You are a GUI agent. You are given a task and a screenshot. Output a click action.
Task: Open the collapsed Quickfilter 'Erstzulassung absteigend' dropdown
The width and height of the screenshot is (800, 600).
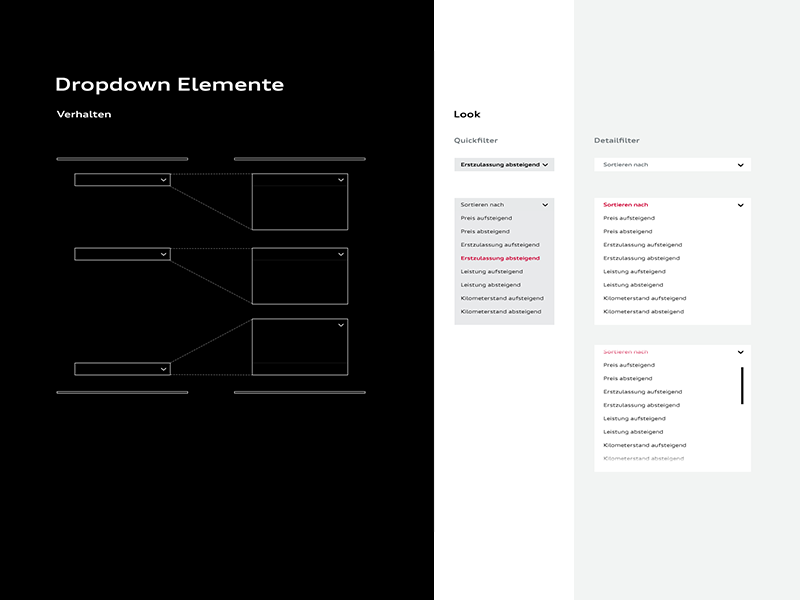coord(504,165)
